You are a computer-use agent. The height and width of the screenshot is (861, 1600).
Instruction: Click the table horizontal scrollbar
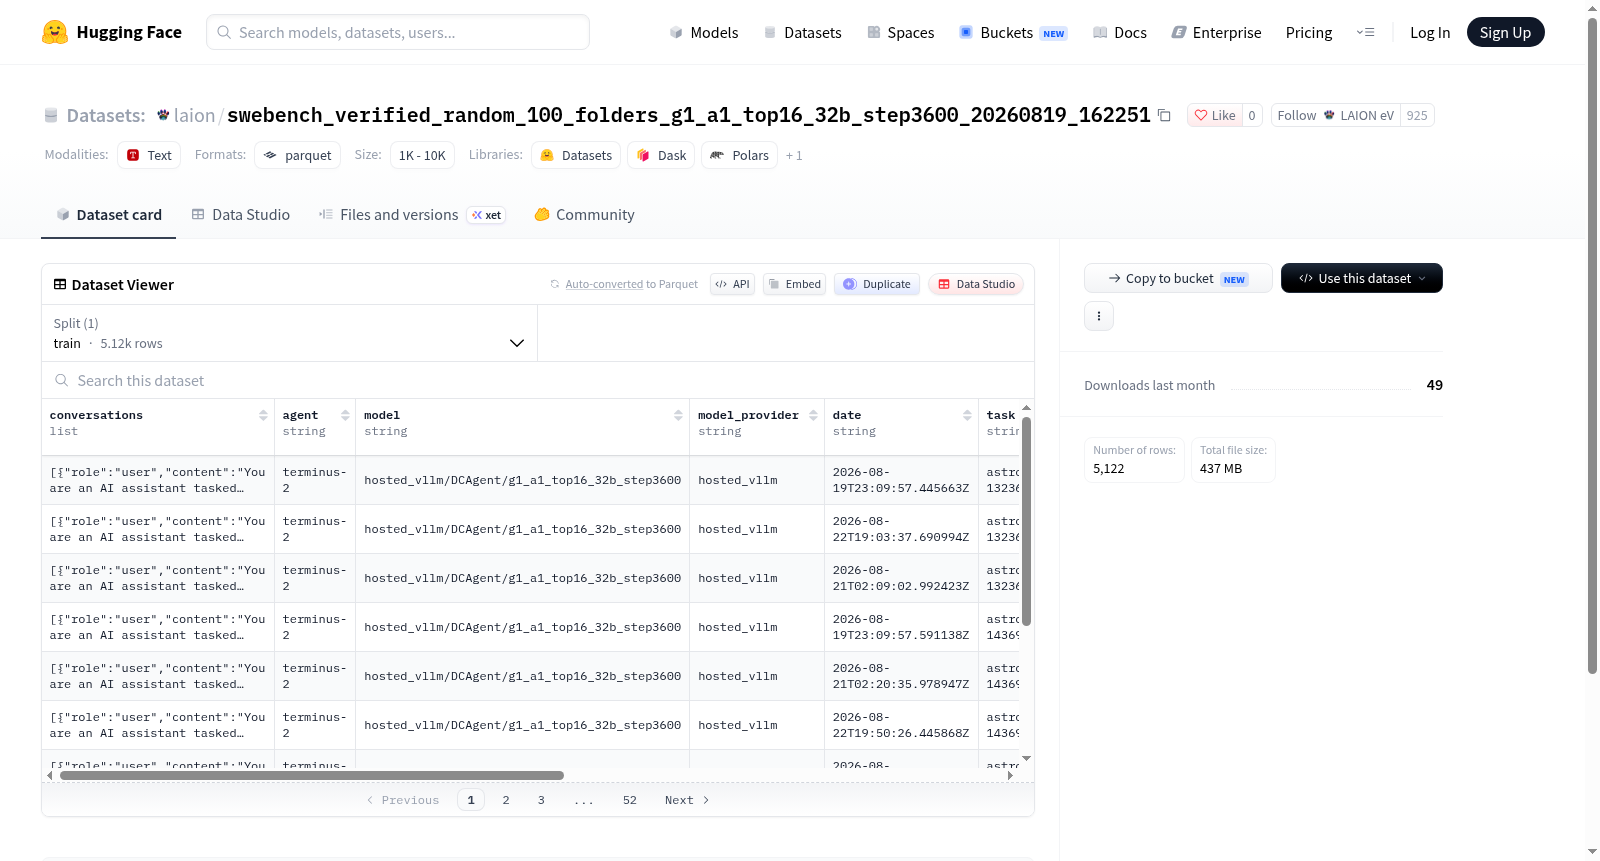(x=312, y=775)
